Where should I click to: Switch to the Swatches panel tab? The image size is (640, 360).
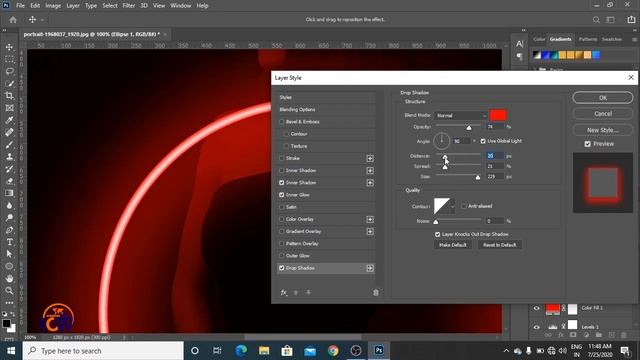pos(611,39)
